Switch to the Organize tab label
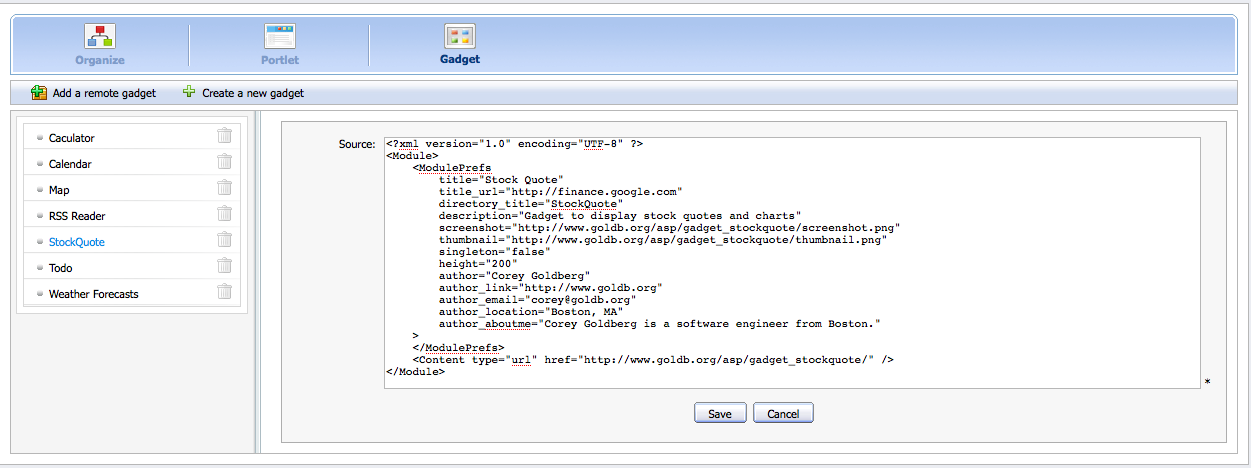The width and height of the screenshot is (1251, 468). click(99, 60)
